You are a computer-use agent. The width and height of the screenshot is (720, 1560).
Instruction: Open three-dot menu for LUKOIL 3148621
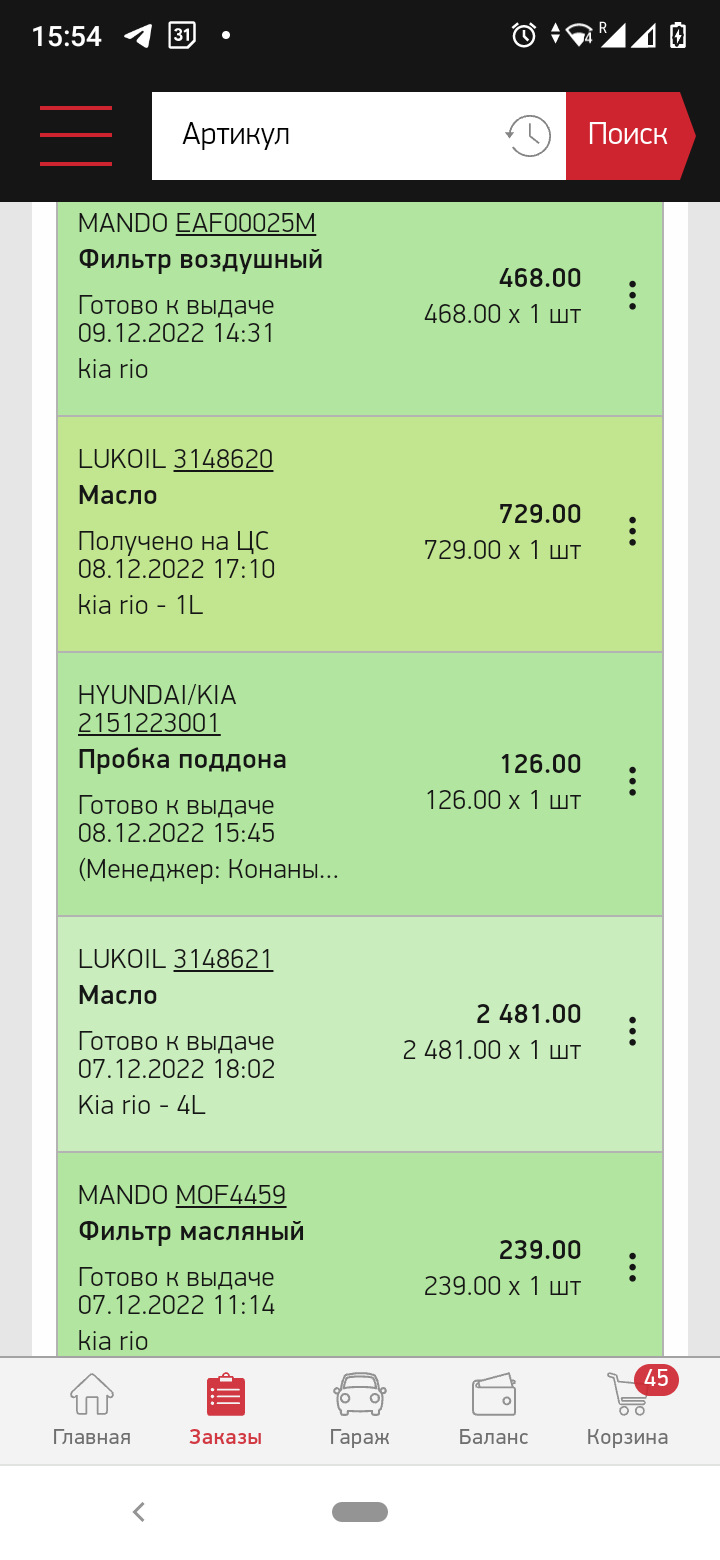click(632, 1031)
